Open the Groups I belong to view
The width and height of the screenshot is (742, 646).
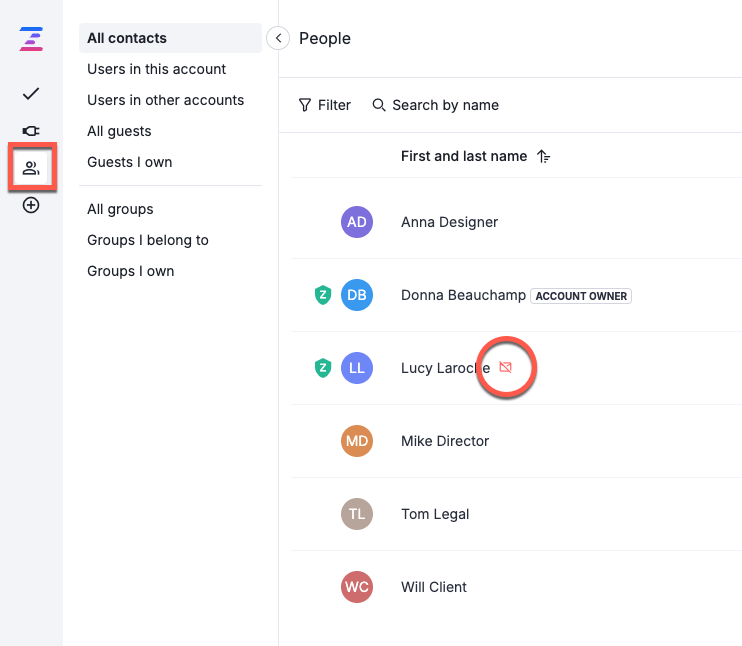pyautogui.click(x=147, y=240)
